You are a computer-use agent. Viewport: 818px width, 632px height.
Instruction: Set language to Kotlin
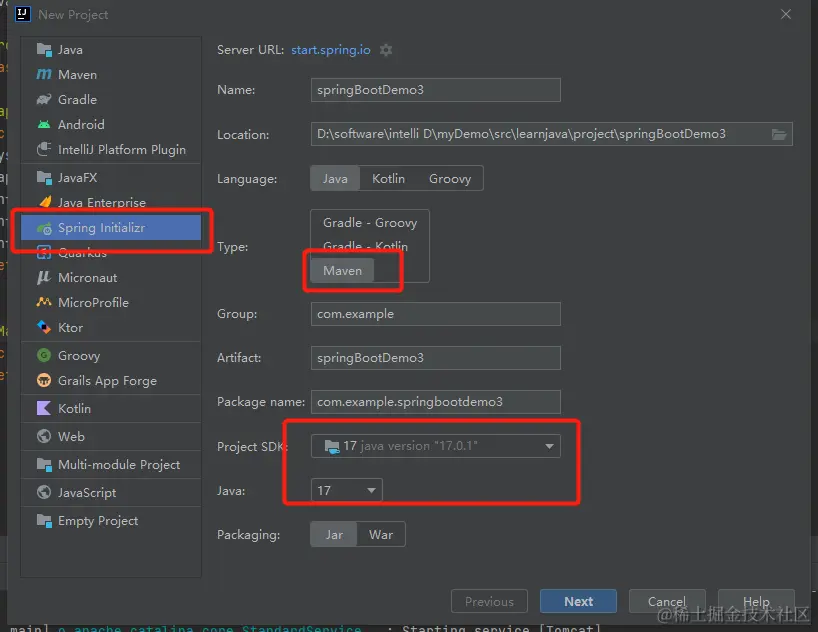tap(388, 178)
